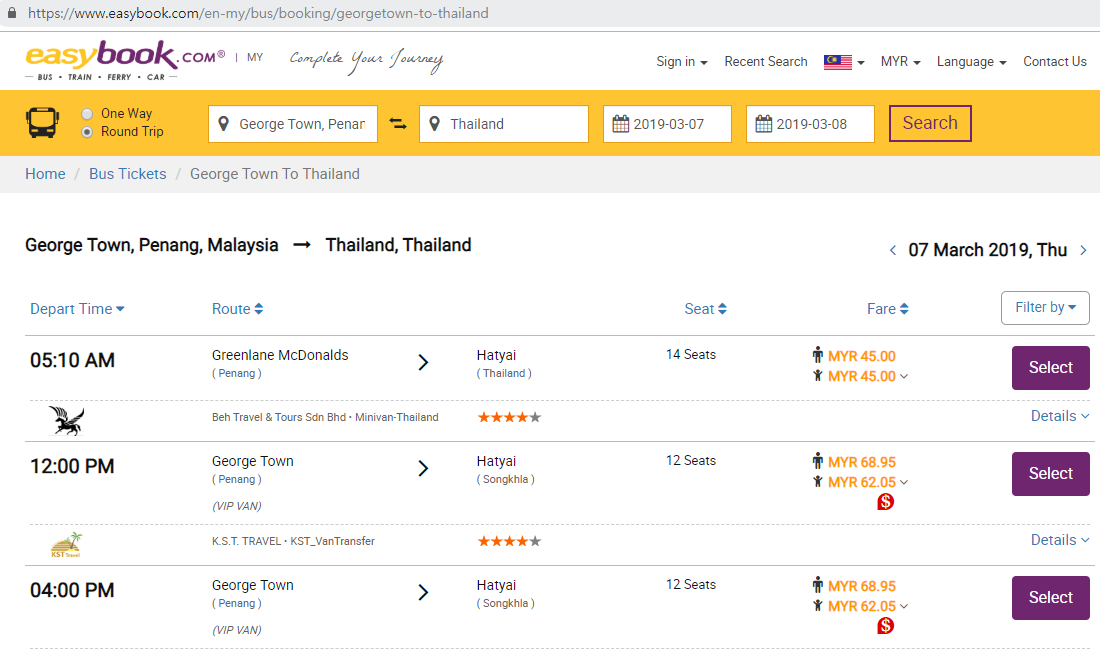Click star rating for K.S.T. TRAVEL
The height and width of the screenshot is (653, 1100).
click(509, 541)
